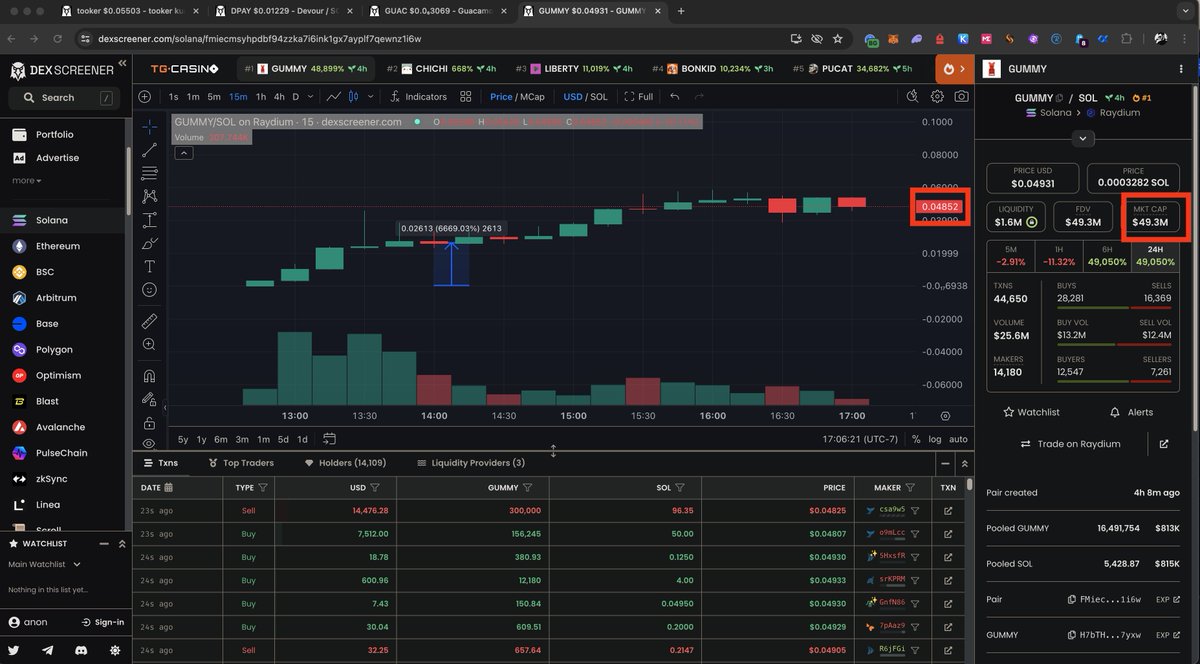The width and height of the screenshot is (1200, 664).
Task: Open the USD column filter
Action: tap(375, 488)
